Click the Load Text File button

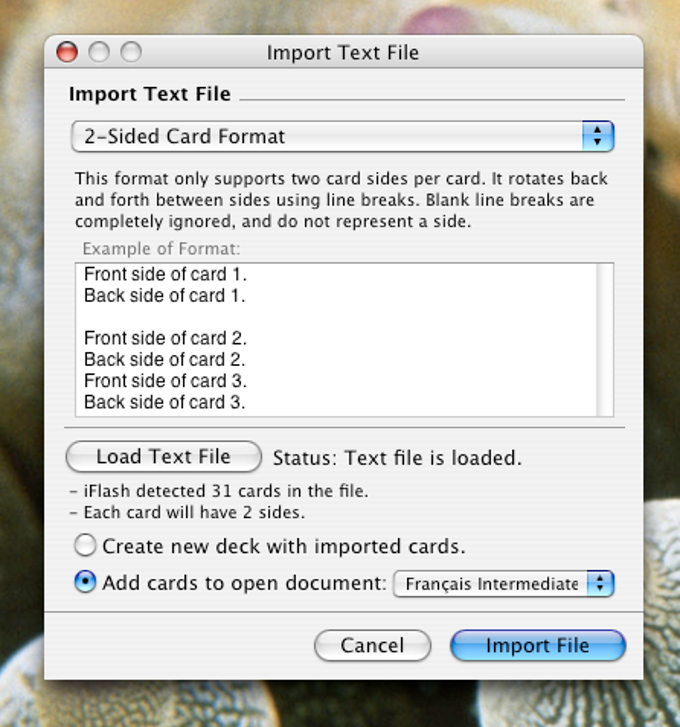point(164,457)
